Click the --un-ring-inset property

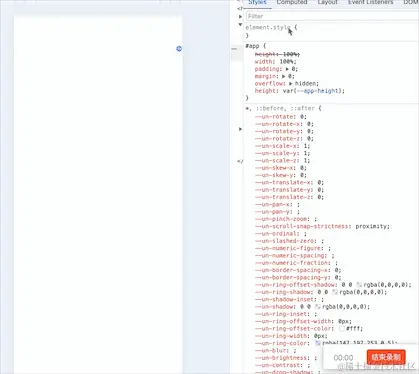282,314
